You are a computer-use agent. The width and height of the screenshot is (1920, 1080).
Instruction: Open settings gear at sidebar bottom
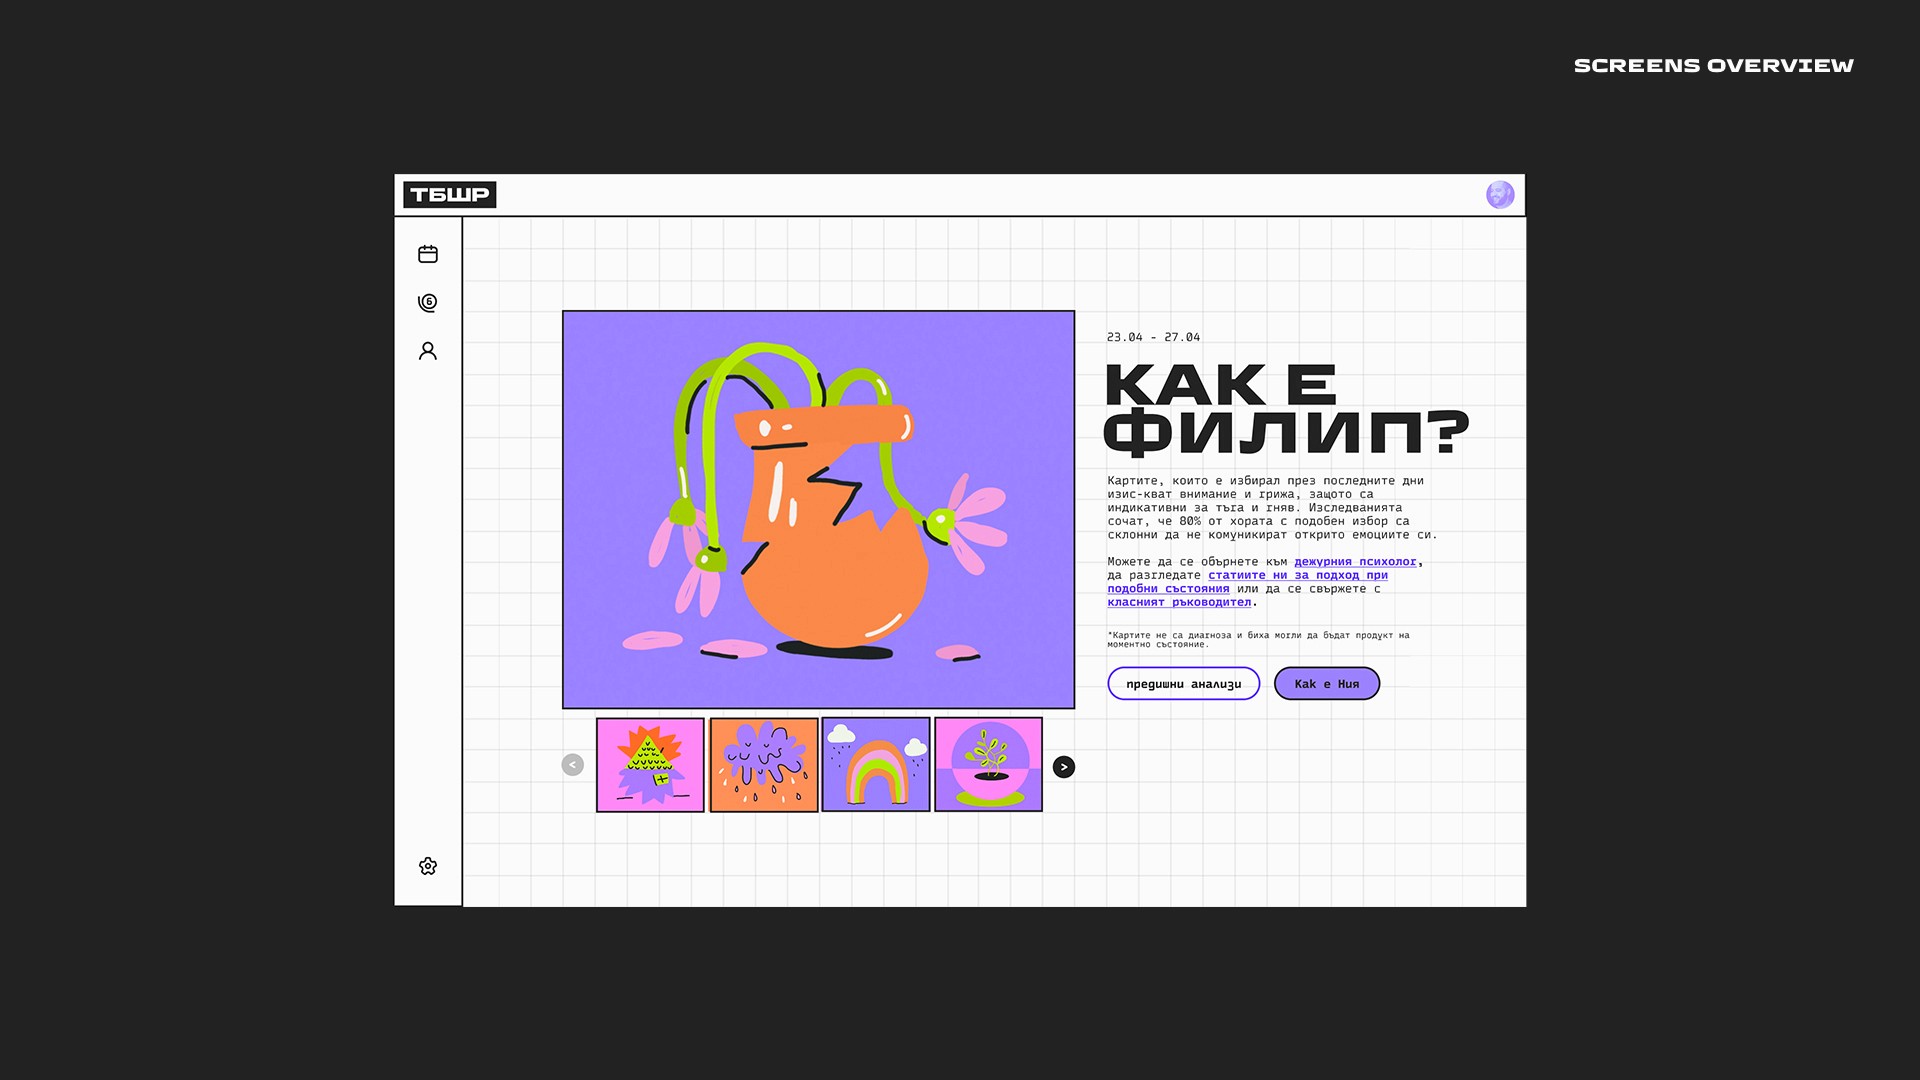(x=428, y=866)
